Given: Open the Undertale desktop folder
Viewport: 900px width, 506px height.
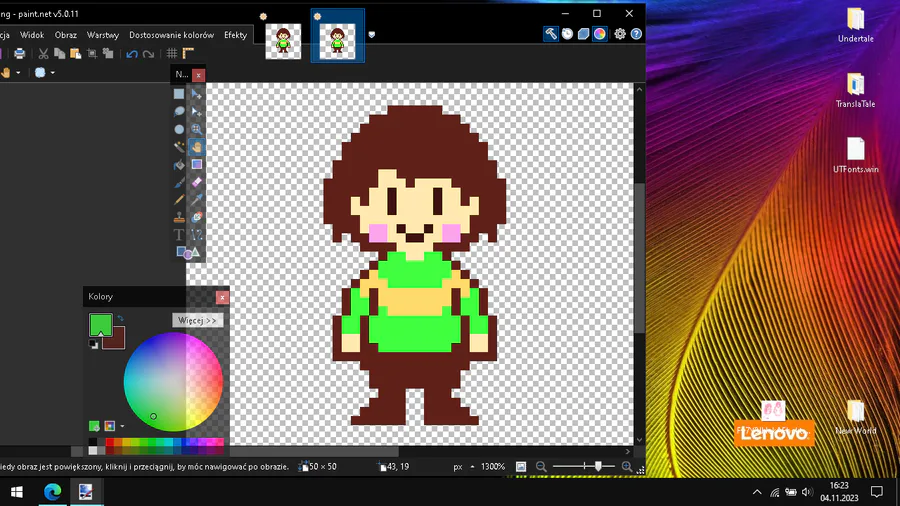Looking at the screenshot, I should (855, 25).
